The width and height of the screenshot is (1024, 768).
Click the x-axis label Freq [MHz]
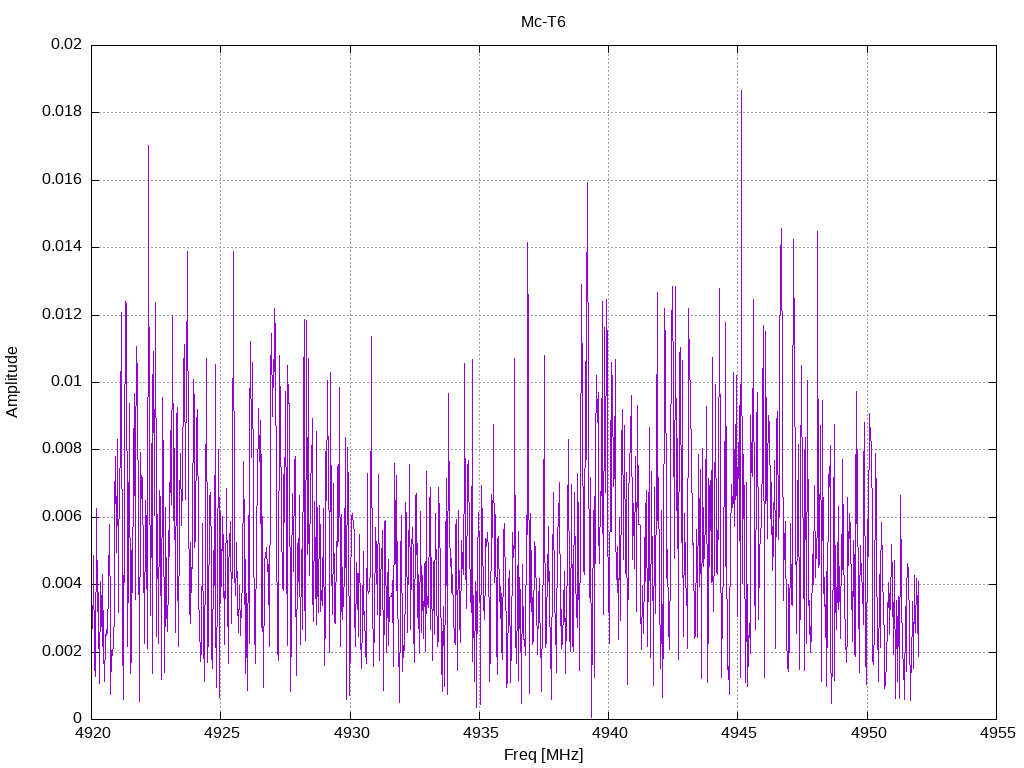click(x=543, y=755)
